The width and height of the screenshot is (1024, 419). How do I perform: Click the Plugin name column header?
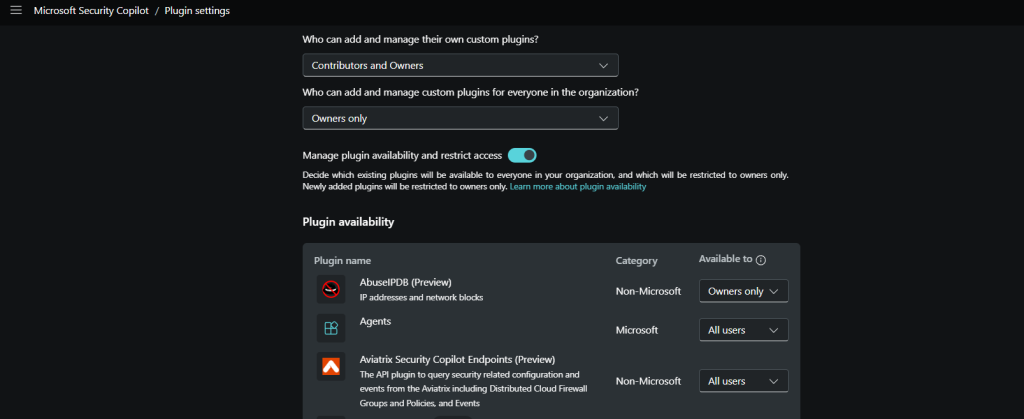pyautogui.click(x=342, y=260)
